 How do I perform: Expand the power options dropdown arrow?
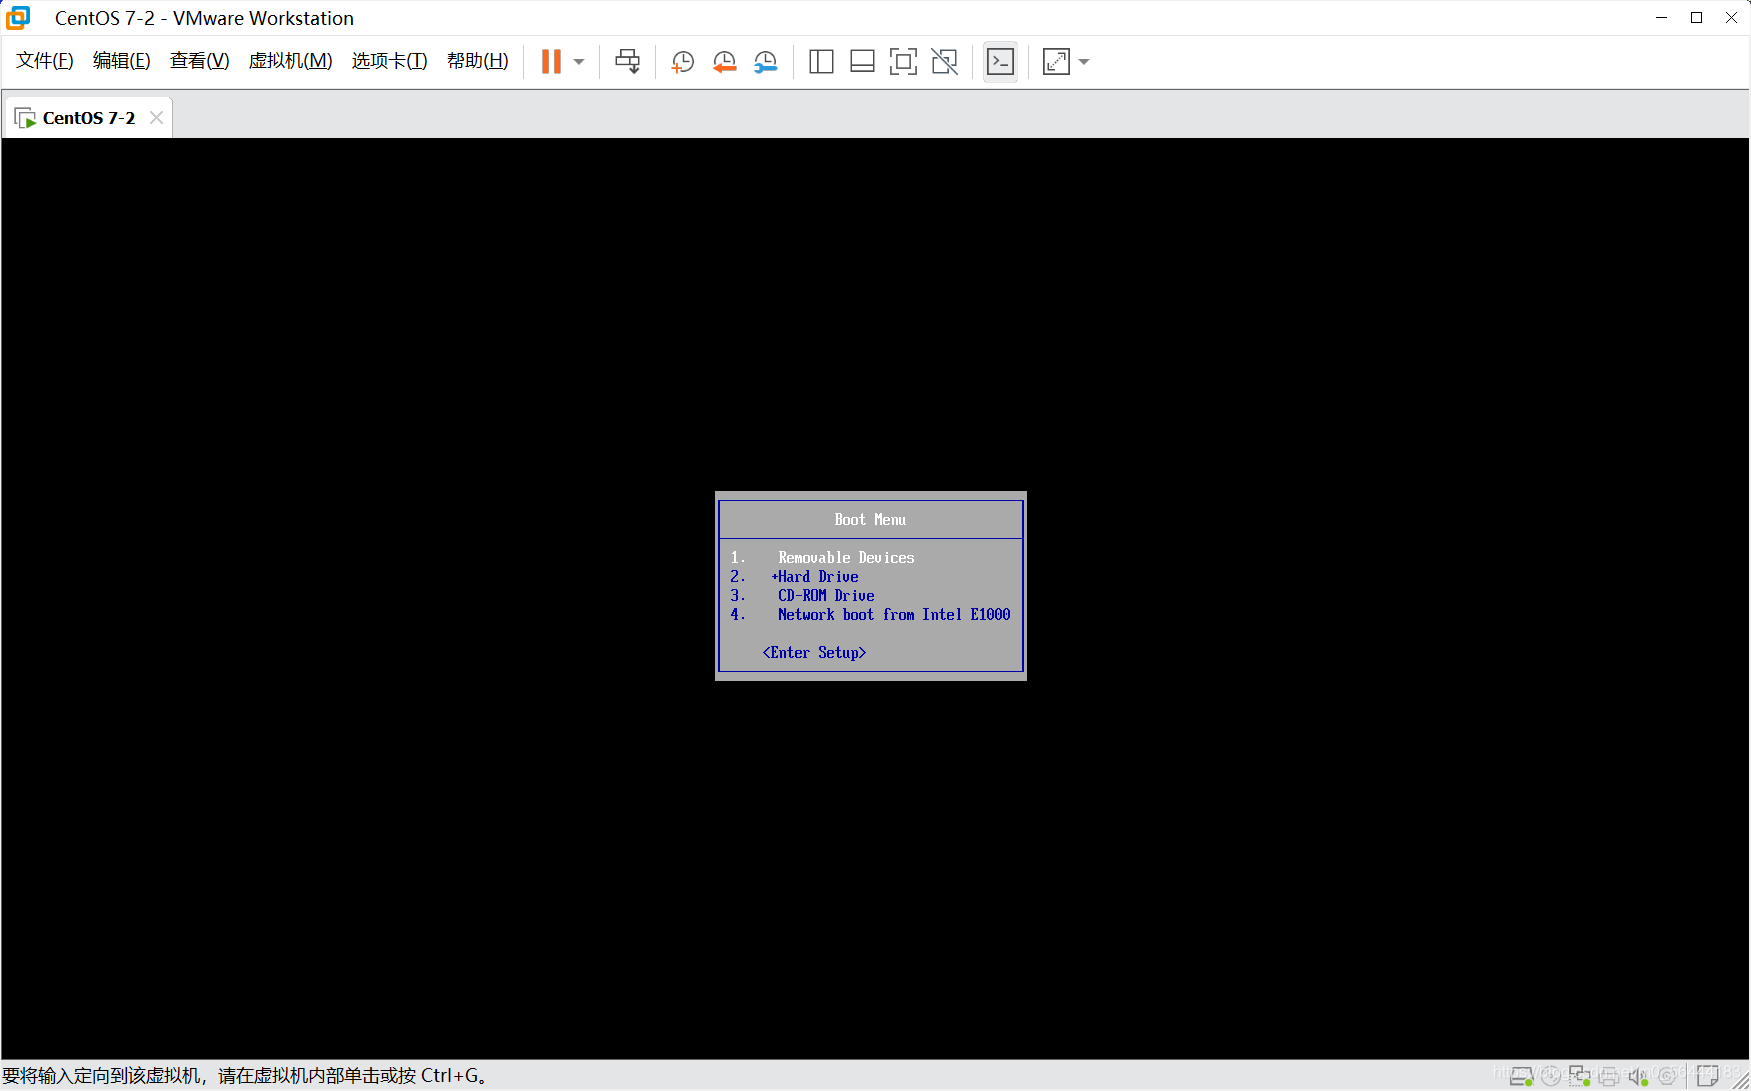(579, 62)
